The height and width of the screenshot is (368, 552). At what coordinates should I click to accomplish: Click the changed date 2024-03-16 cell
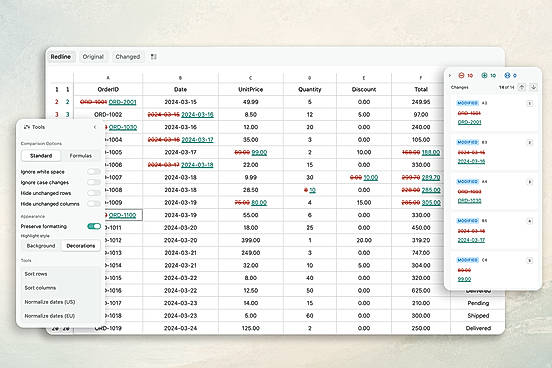[180, 114]
